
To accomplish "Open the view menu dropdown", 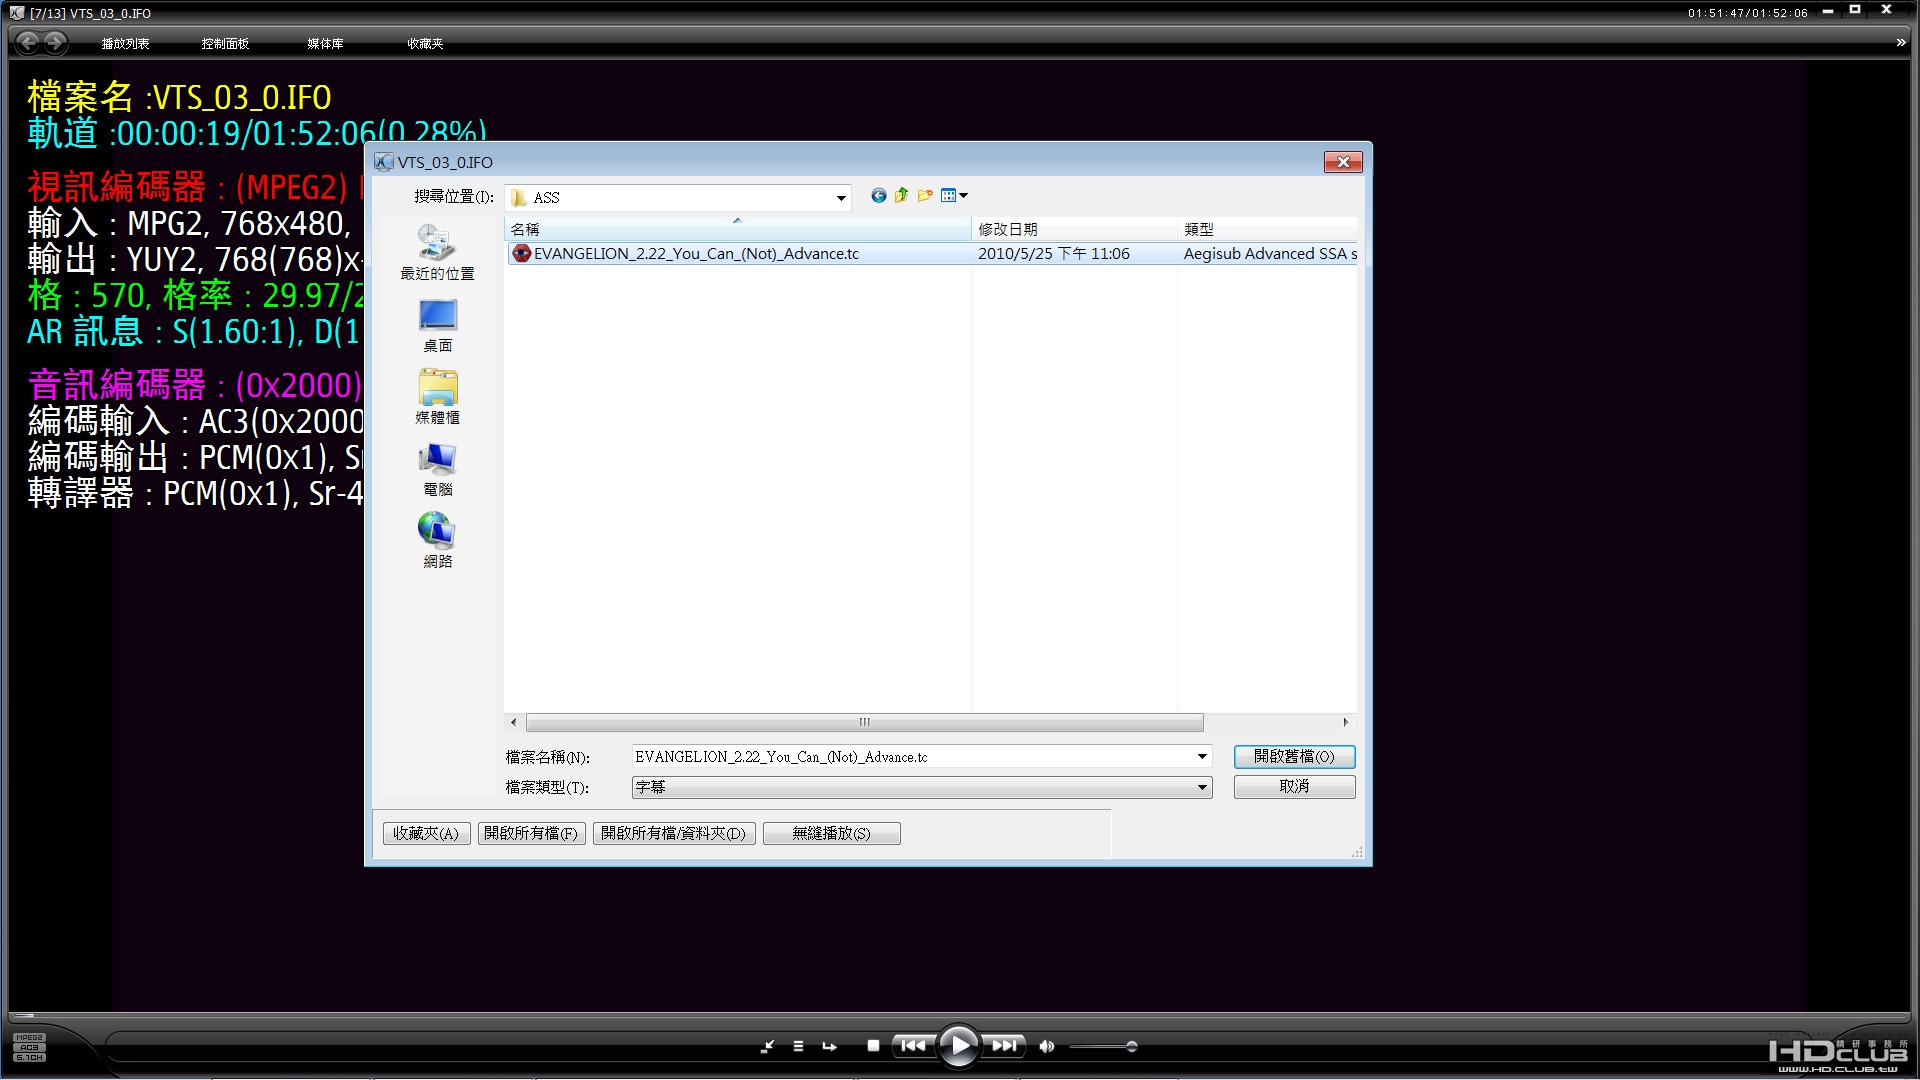I will (x=955, y=196).
